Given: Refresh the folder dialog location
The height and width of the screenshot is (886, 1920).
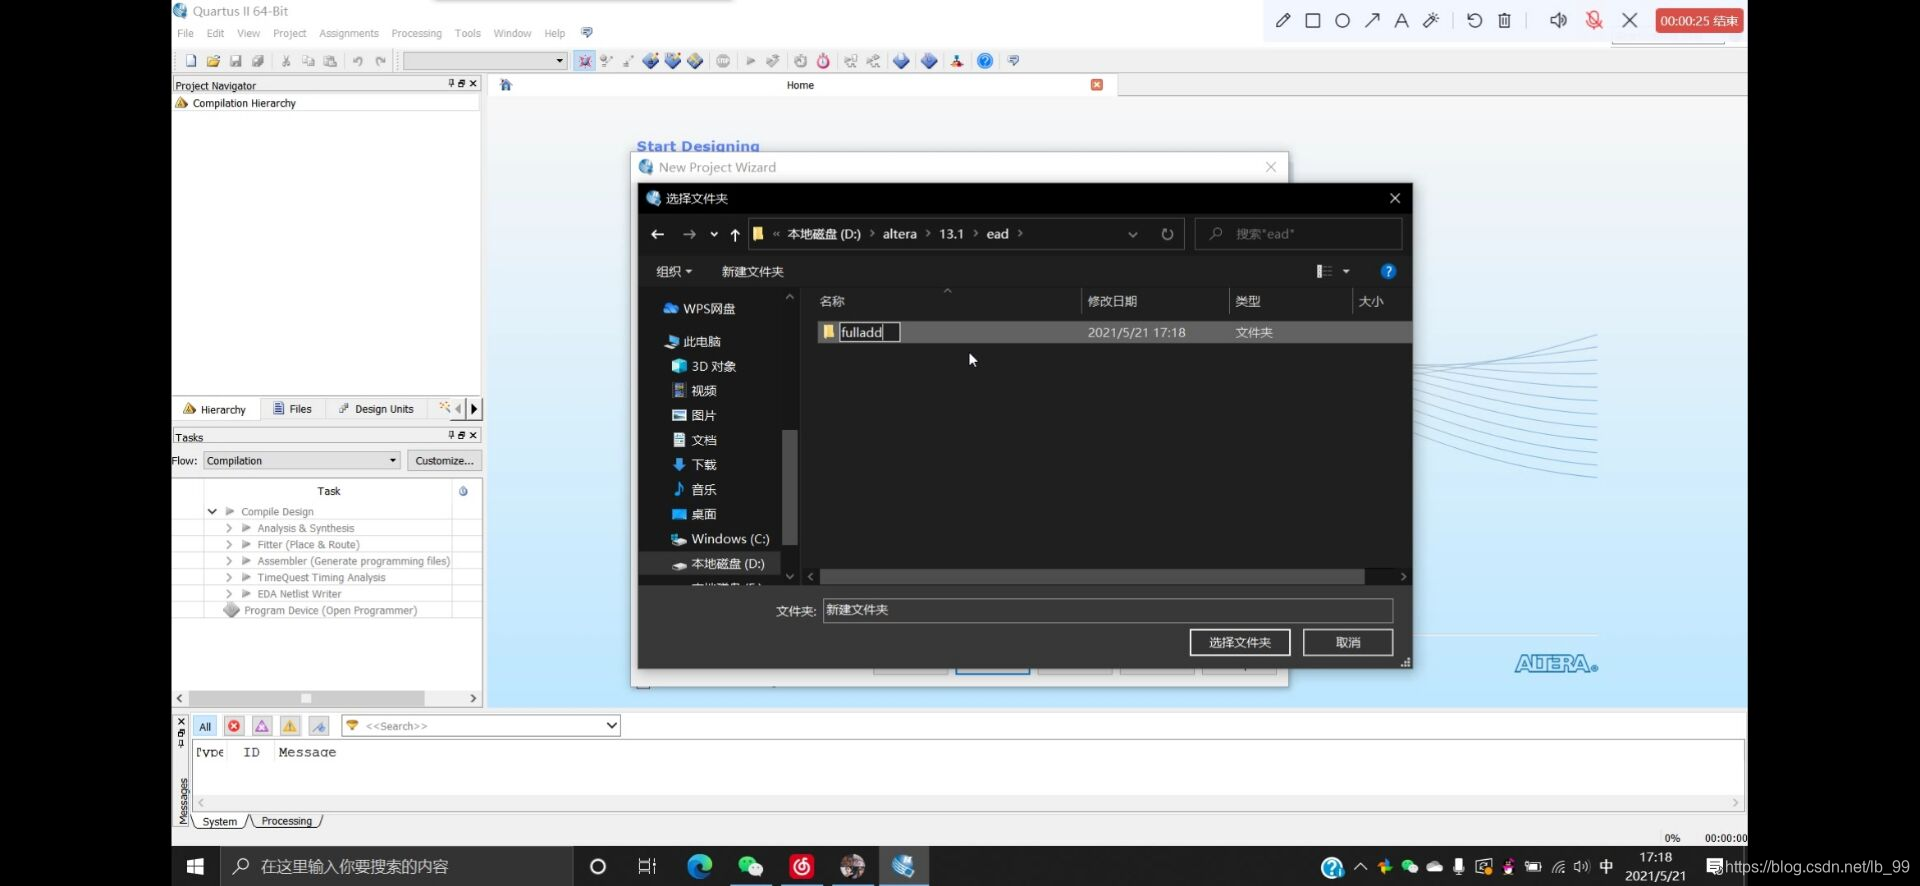Looking at the screenshot, I should click(x=1167, y=234).
